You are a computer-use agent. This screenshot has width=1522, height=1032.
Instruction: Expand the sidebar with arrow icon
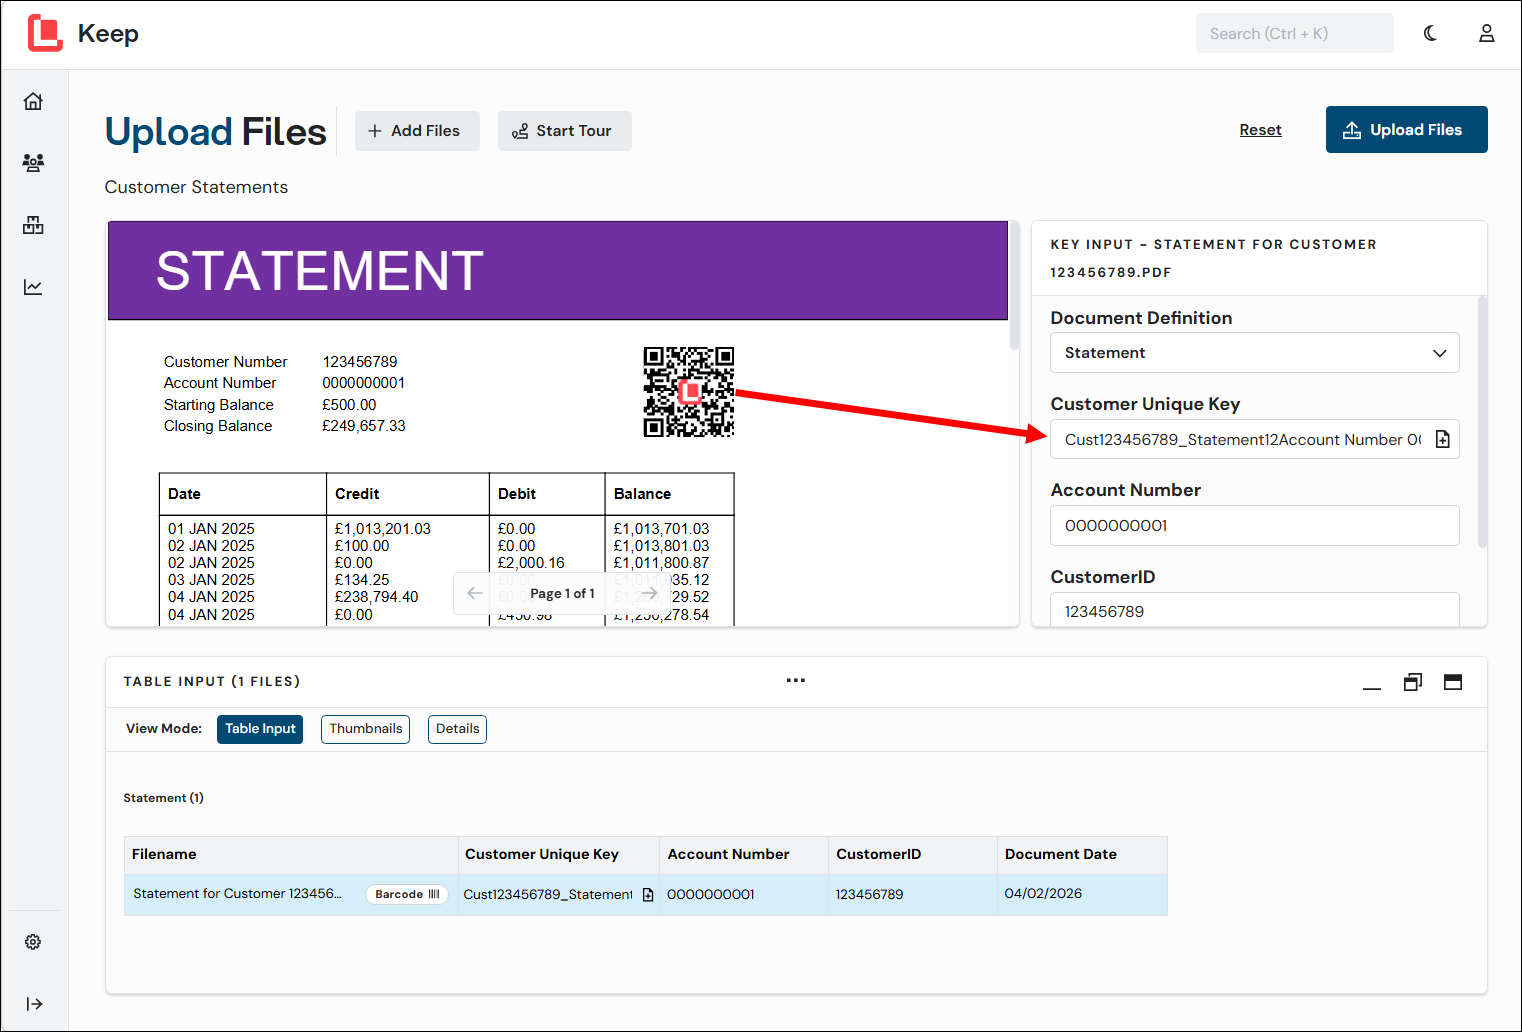pos(34,1004)
